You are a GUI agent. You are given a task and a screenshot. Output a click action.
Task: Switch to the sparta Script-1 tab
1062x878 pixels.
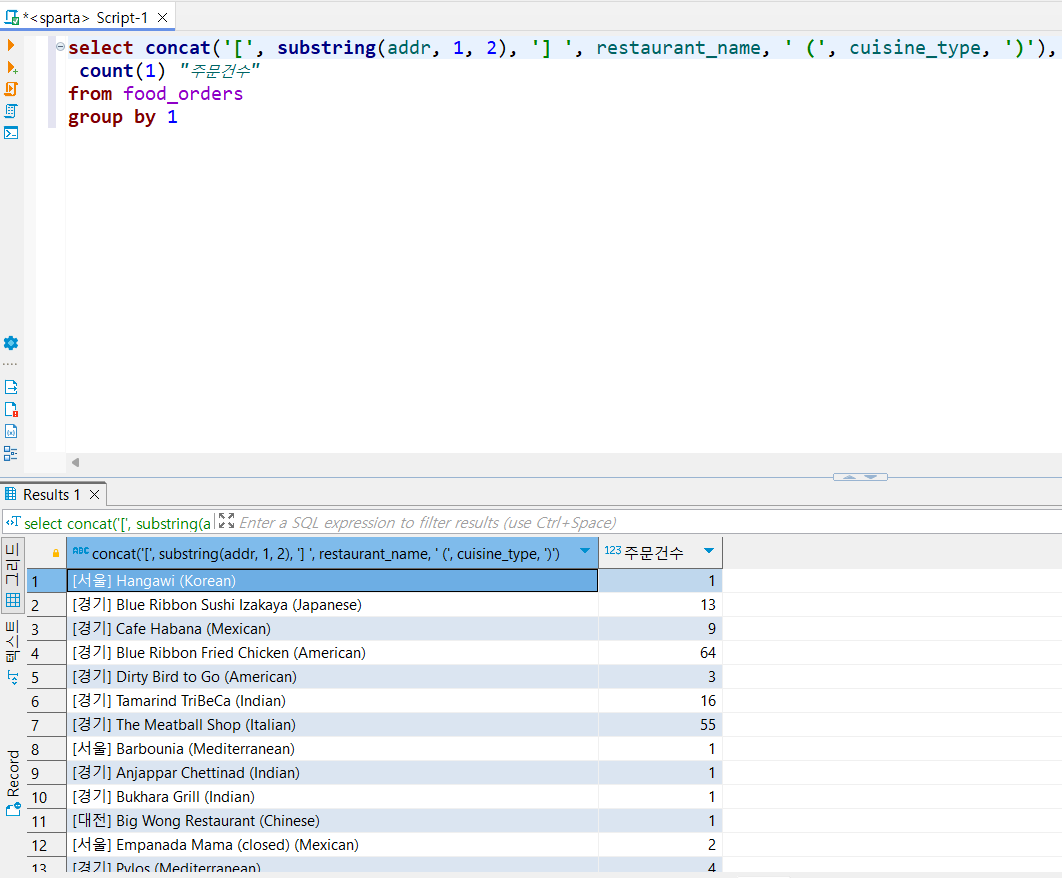tap(86, 18)
